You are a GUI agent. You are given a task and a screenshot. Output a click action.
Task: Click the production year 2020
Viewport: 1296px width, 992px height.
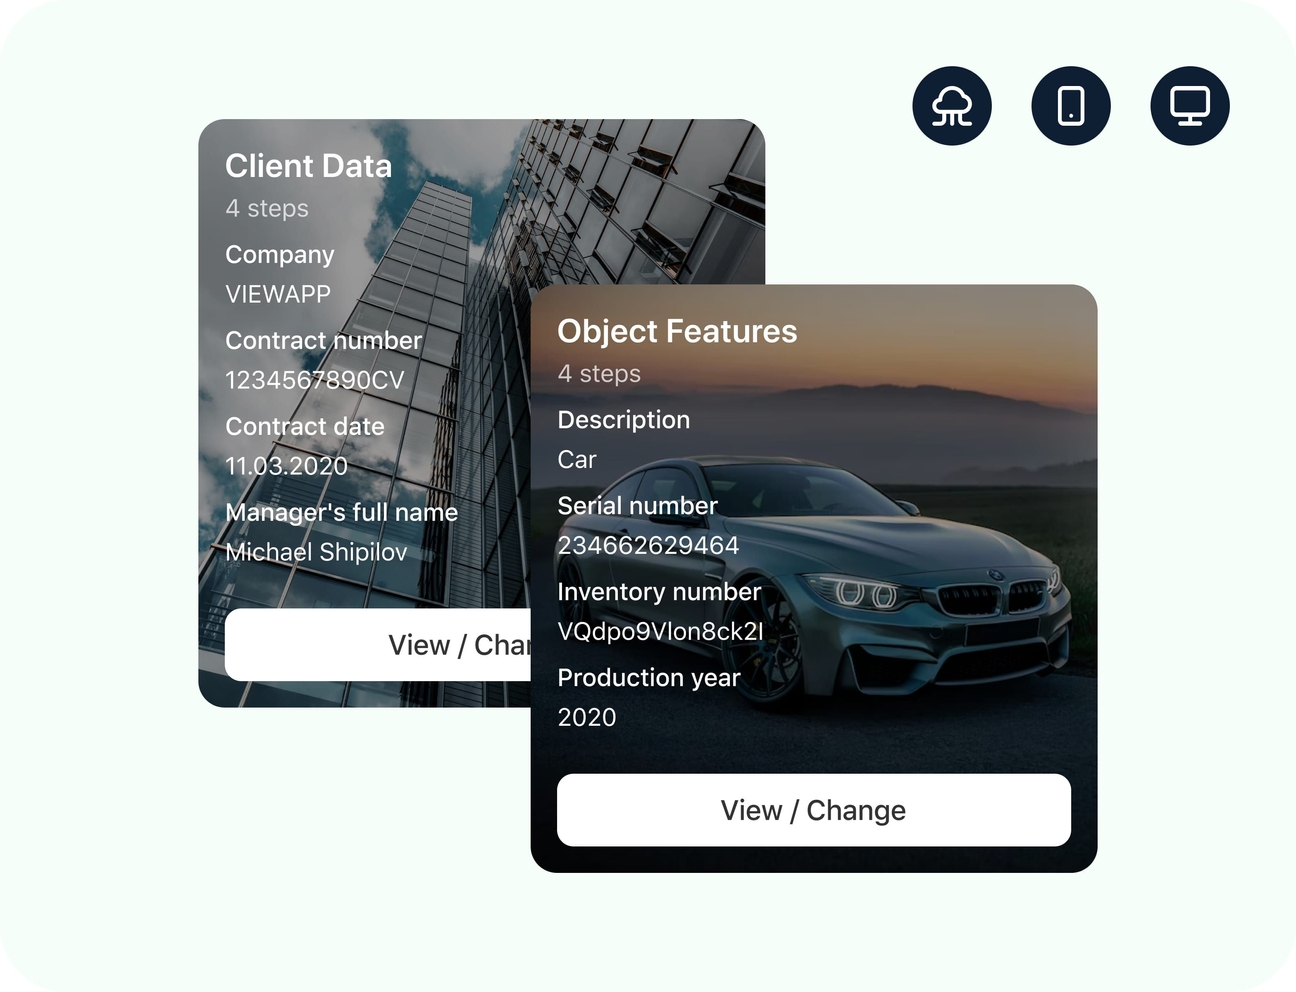coord(587,717)
